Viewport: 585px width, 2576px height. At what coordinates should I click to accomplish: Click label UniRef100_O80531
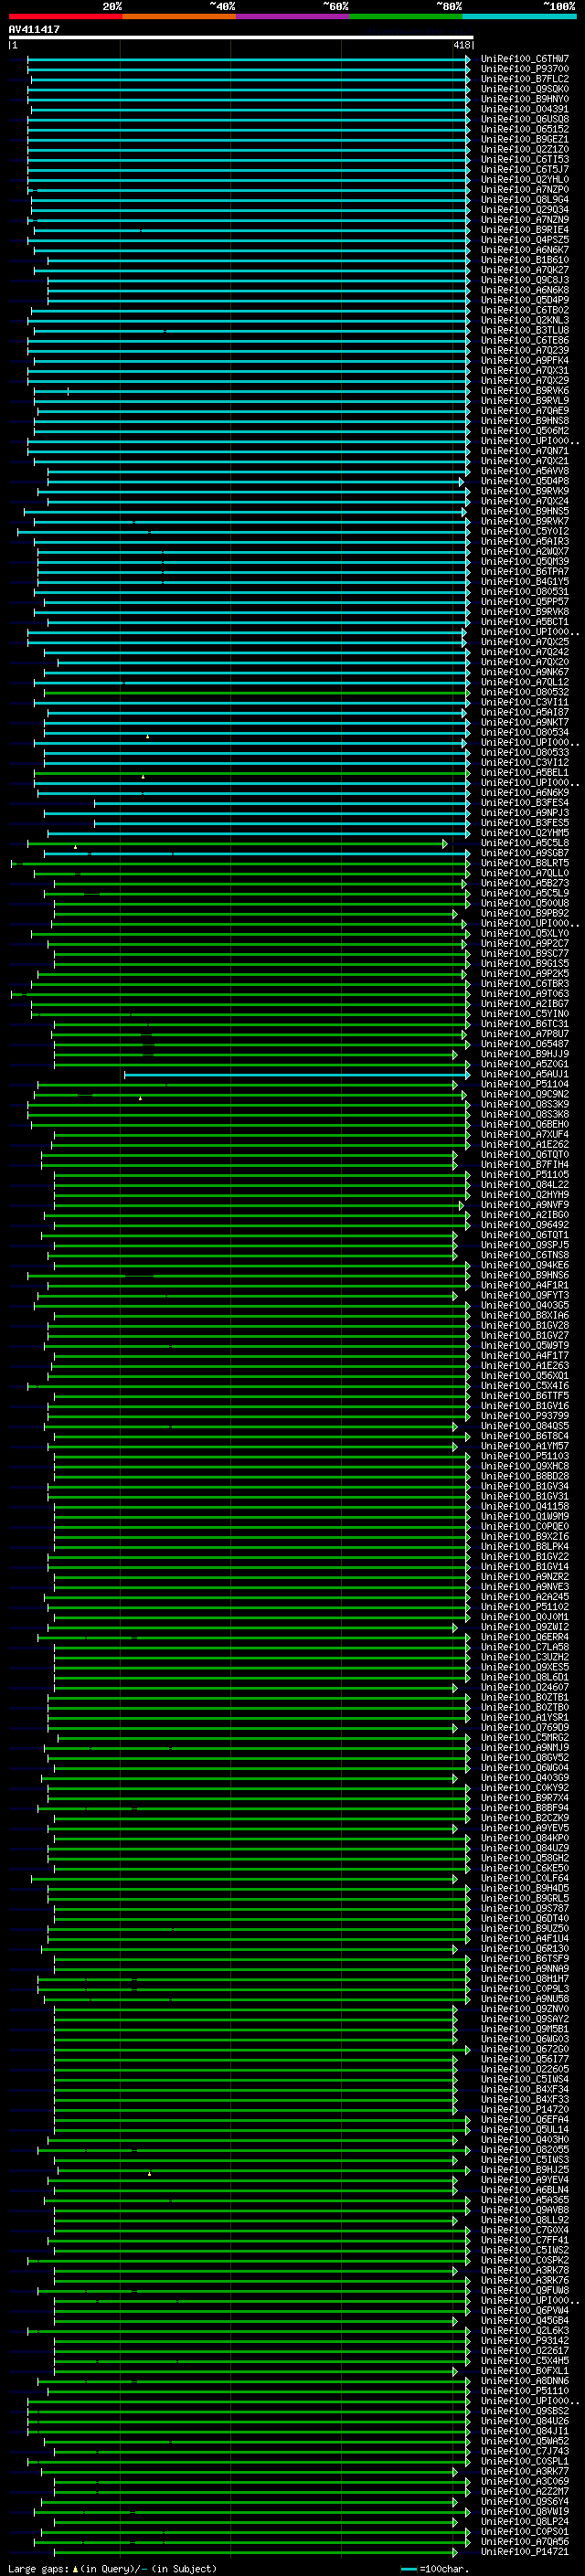pyautogui.click(x=525, y=592)
